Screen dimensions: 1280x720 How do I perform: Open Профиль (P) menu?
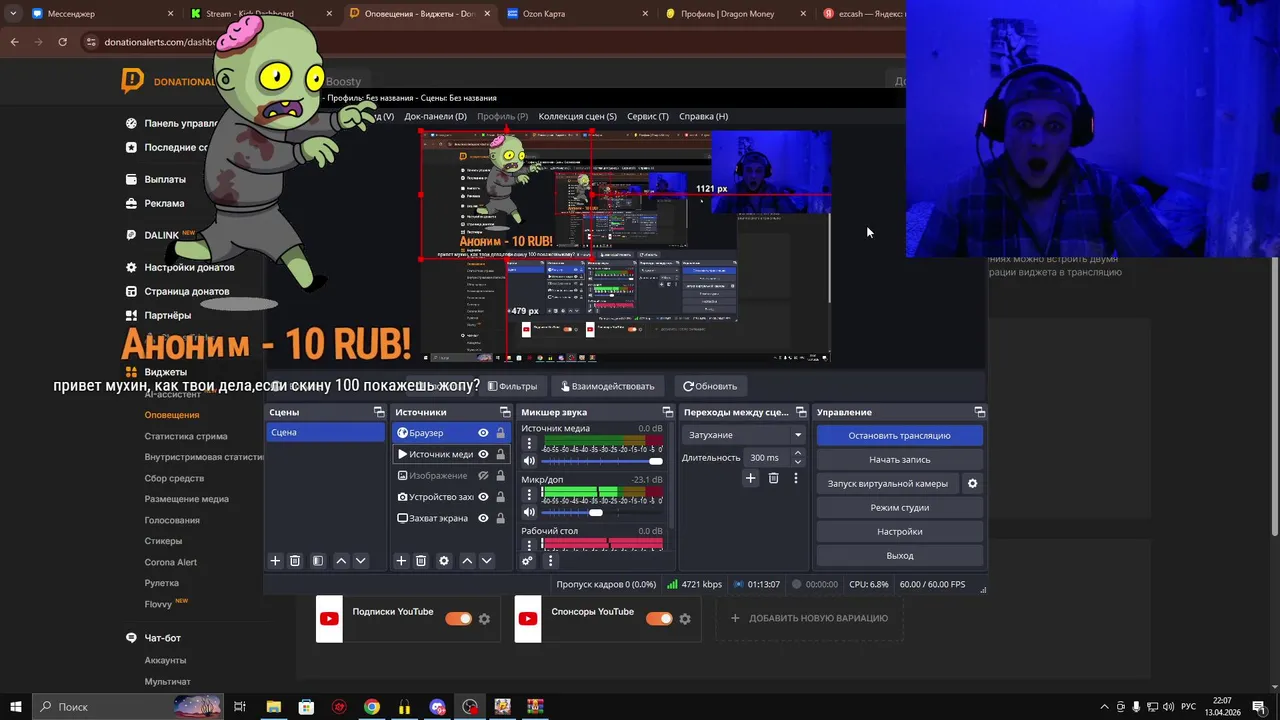click(502, 116)
